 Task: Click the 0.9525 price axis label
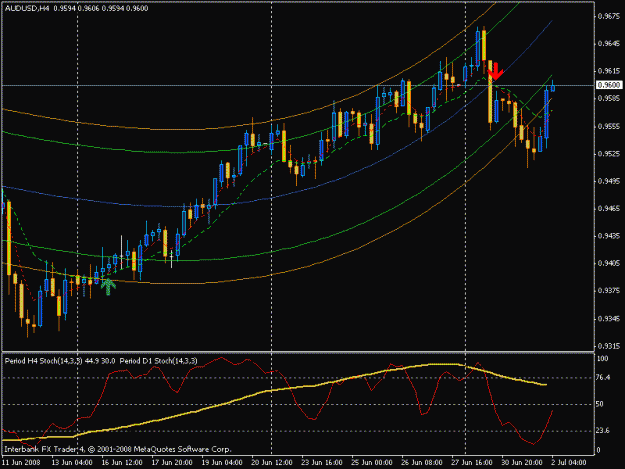tap(609, 153)
